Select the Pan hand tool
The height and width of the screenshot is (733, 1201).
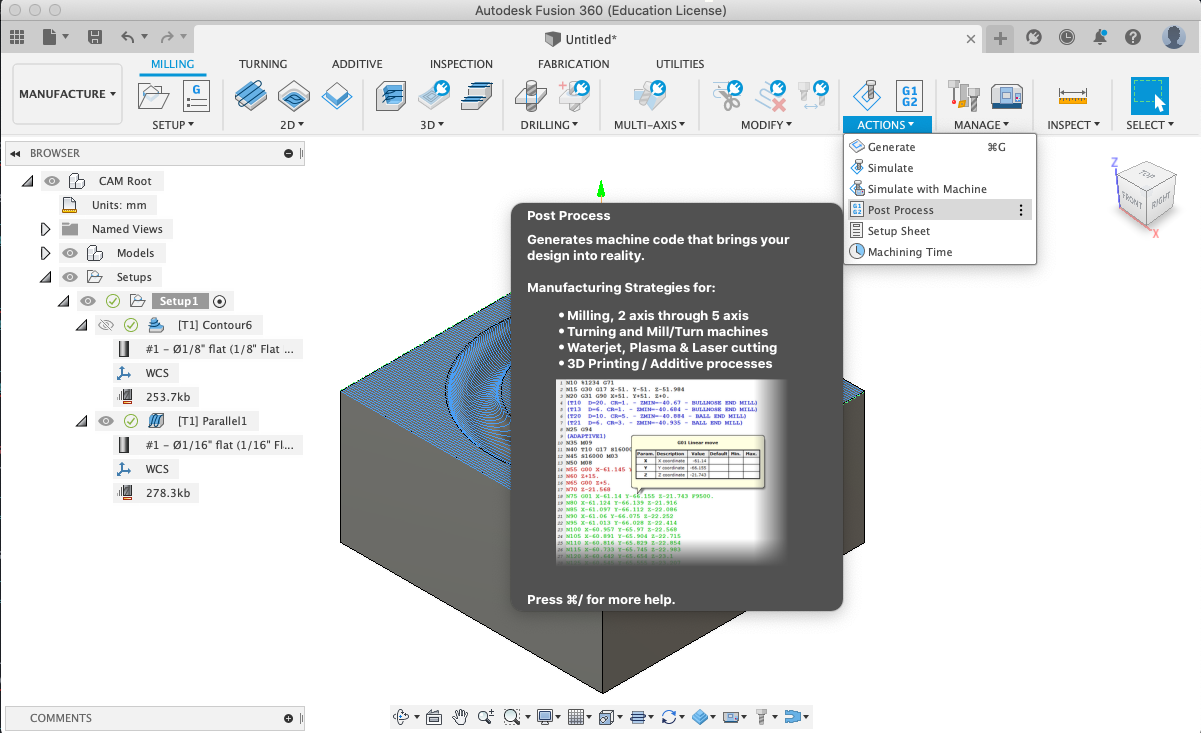[460, 716]
